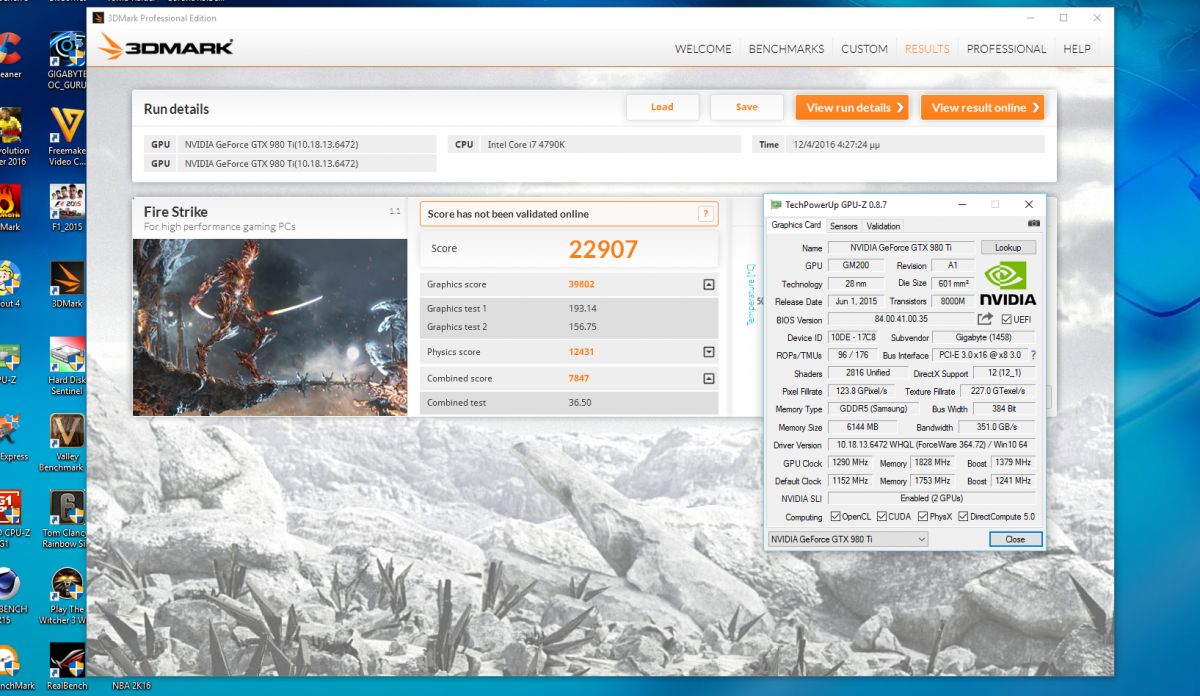Launch the Freemake Video Converter desktop shortcut
The height and width of the screenshot is (696, 1200).
click(66, 138)
